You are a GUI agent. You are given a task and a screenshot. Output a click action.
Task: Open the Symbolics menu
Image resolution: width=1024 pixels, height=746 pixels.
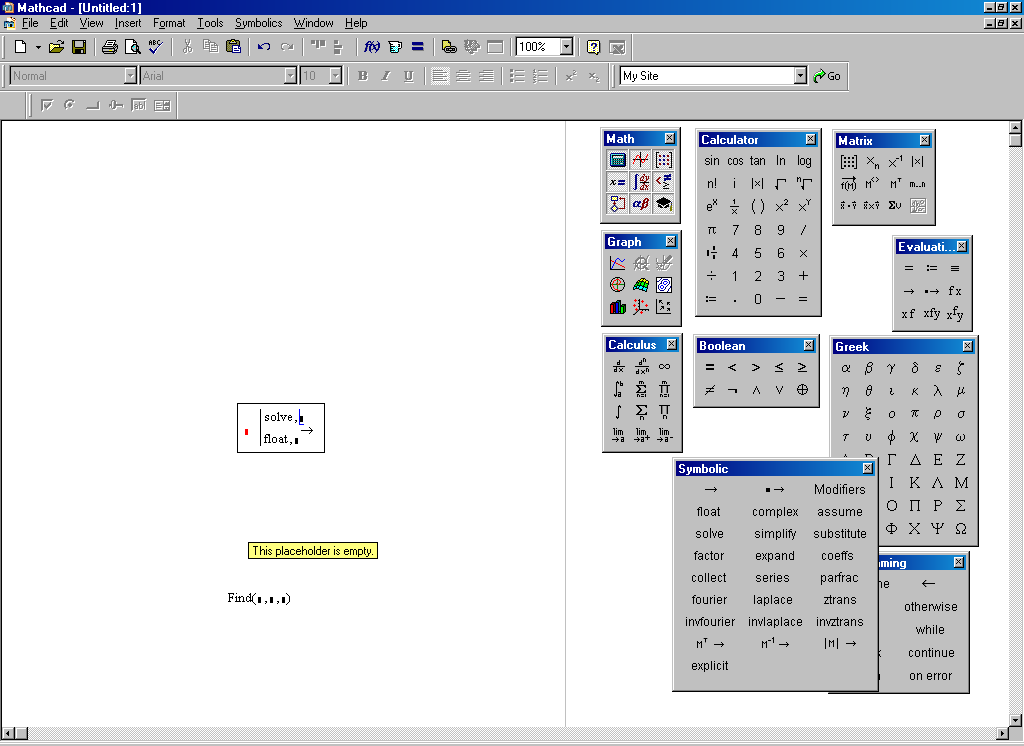[259, 23]
